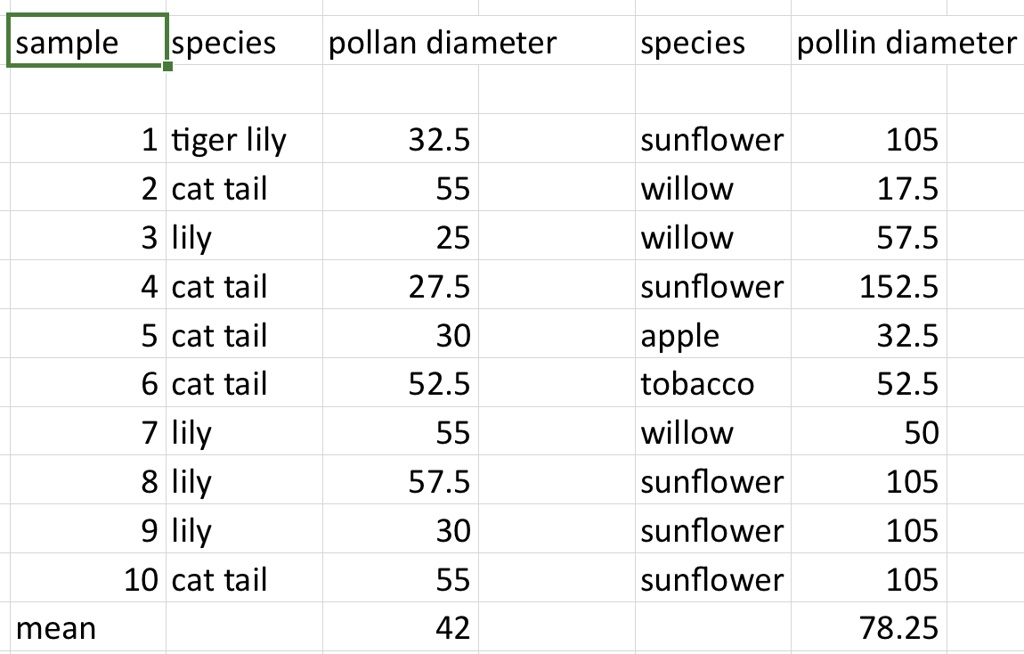Select the cell containing 152.5
Viewport: 1024px width, 654px height.
[869, 285]
